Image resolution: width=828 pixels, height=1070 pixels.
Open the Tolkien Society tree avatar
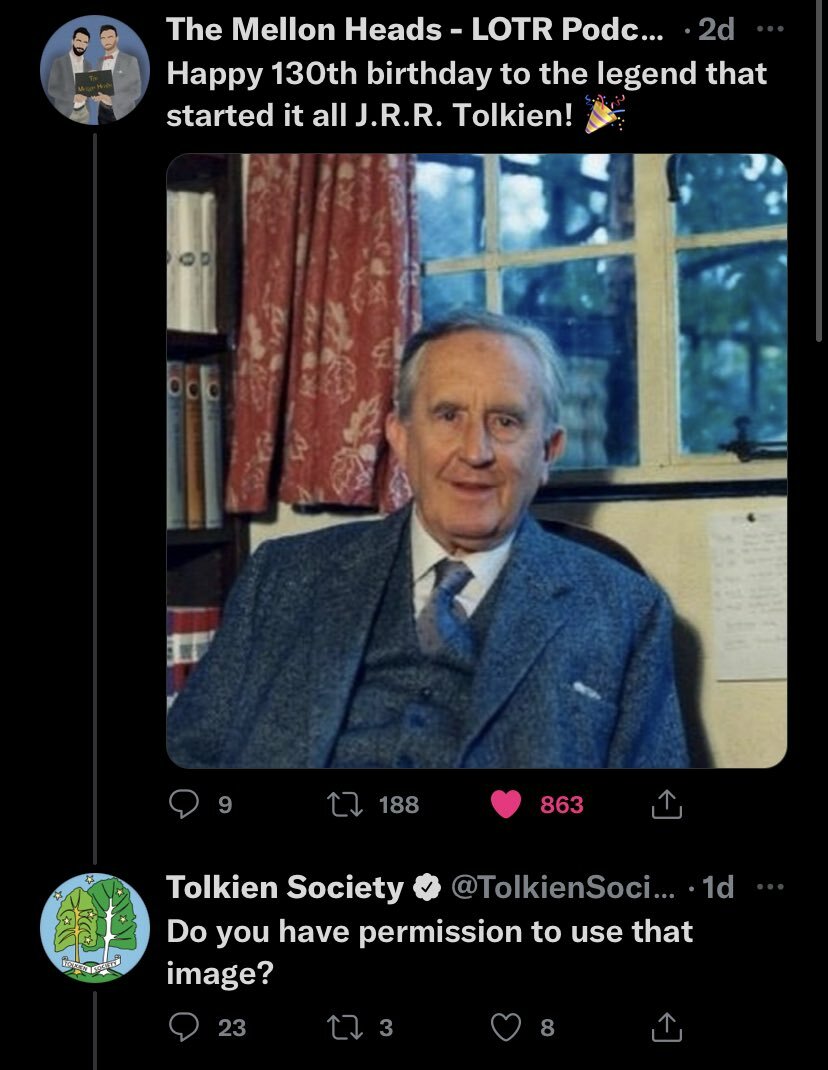pos(95,927)
